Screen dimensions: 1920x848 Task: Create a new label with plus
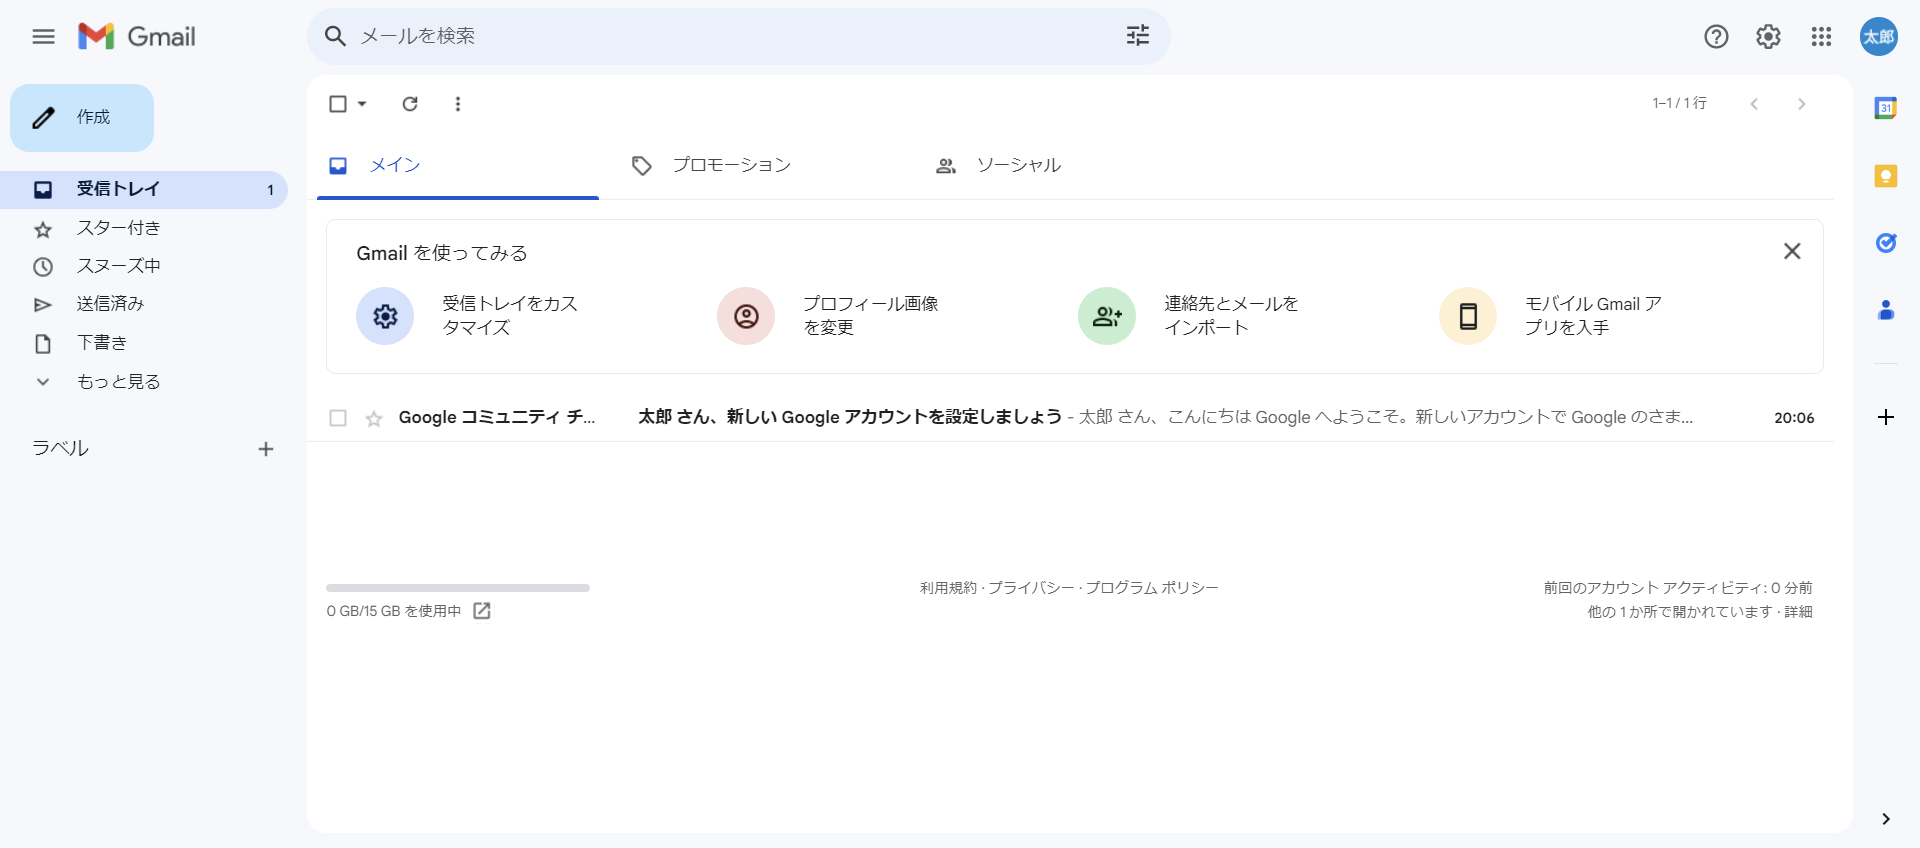click(266, 449)
